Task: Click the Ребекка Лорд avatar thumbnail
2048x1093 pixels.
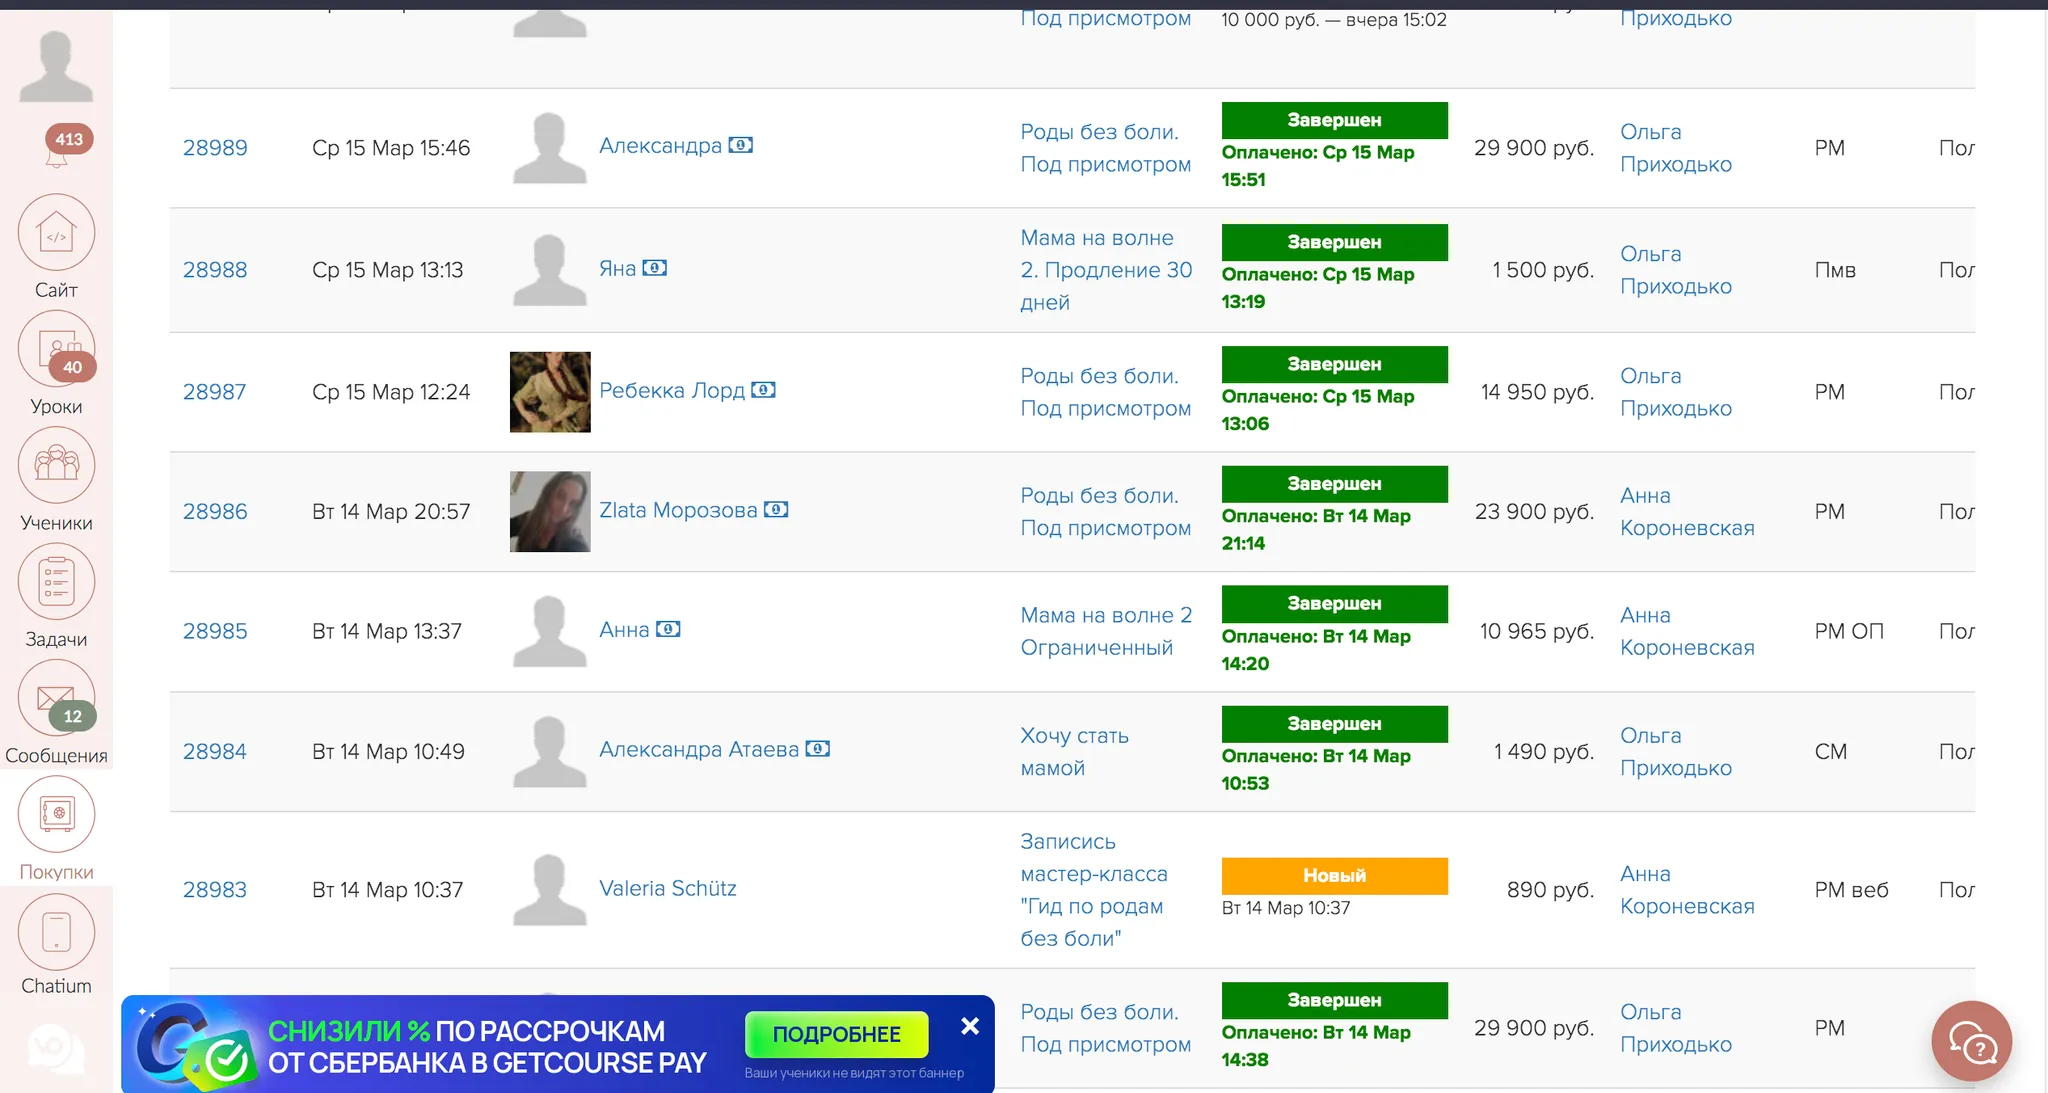Action: tap(550, 392)
